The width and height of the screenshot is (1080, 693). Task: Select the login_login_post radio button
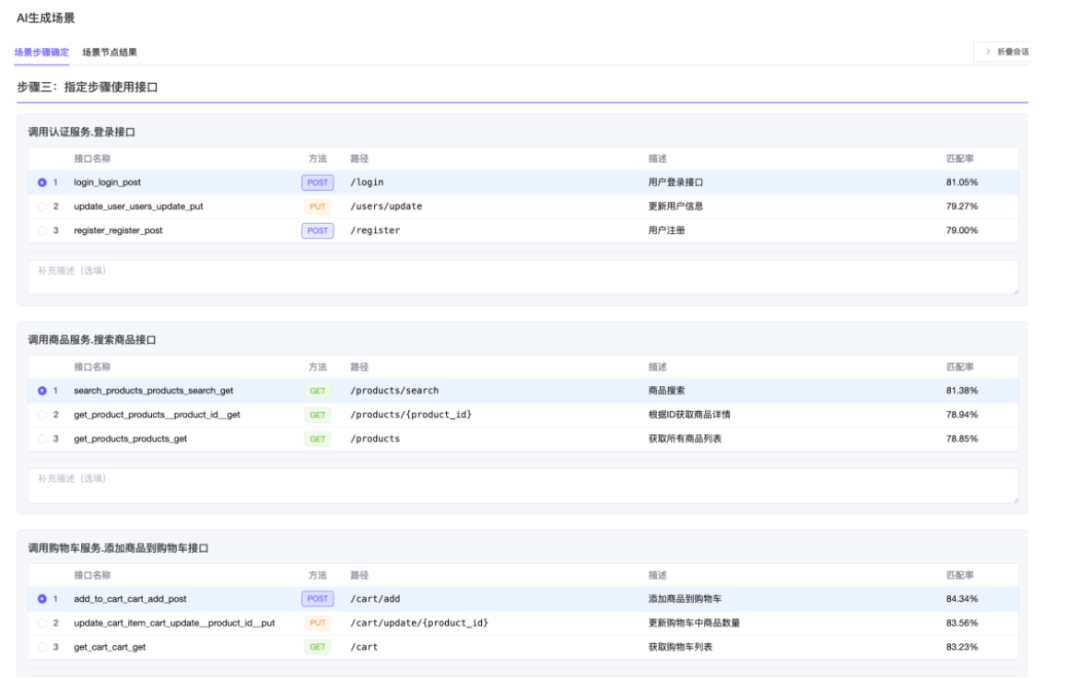tap(42, 183)
